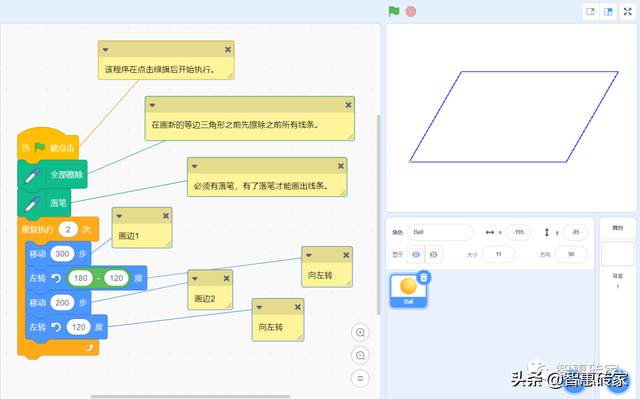The width and height of the screenshot is (640, 399).
Task: Click the when flag clicked hat block
Action: [x=48, y=144]
